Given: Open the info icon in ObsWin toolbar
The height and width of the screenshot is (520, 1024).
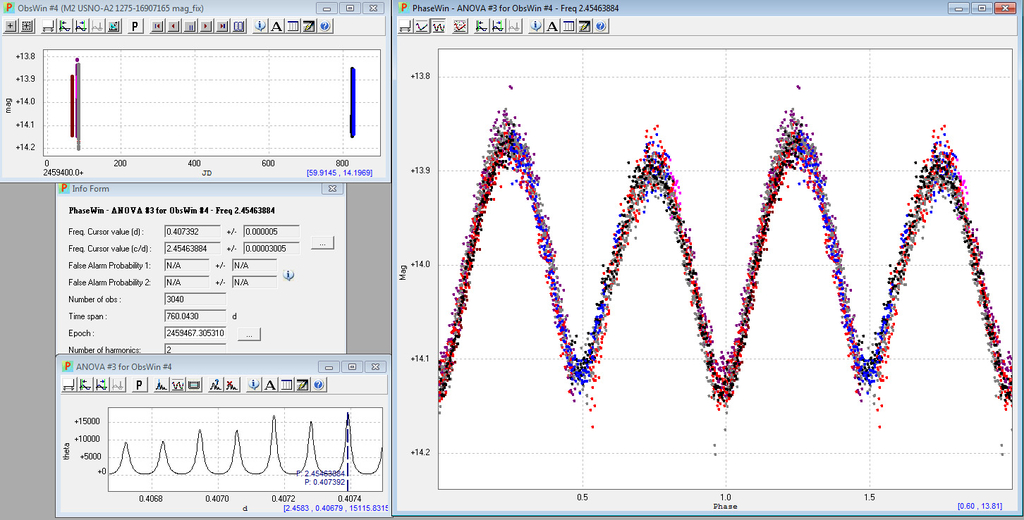Looking at the screenshot, I should pyautogui.click(x=260, y=26).
